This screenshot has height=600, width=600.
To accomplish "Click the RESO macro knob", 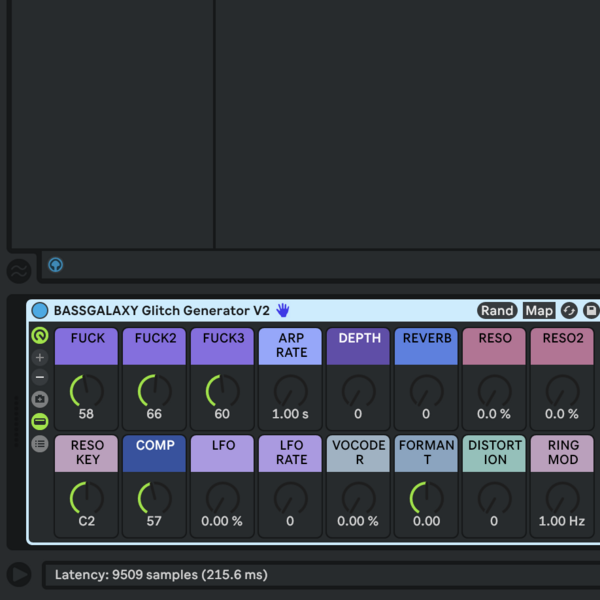I will coord(494,391).
